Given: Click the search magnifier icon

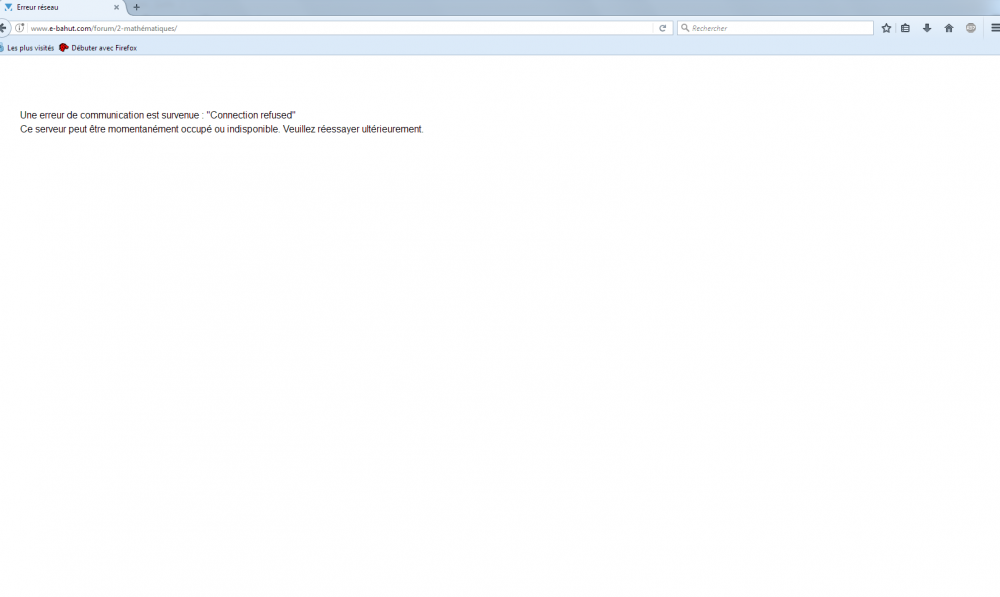Looking at the screenshot, I should point(685,28).
